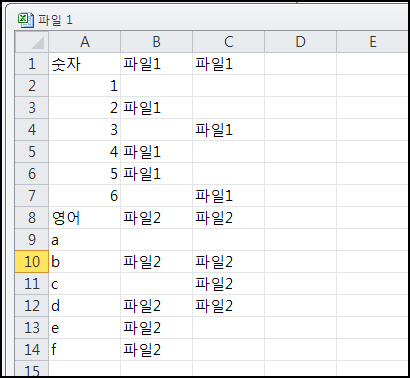Select row 11 header
Image resolution: width=410 pixels, height=378 pixels.
point(32,284)
